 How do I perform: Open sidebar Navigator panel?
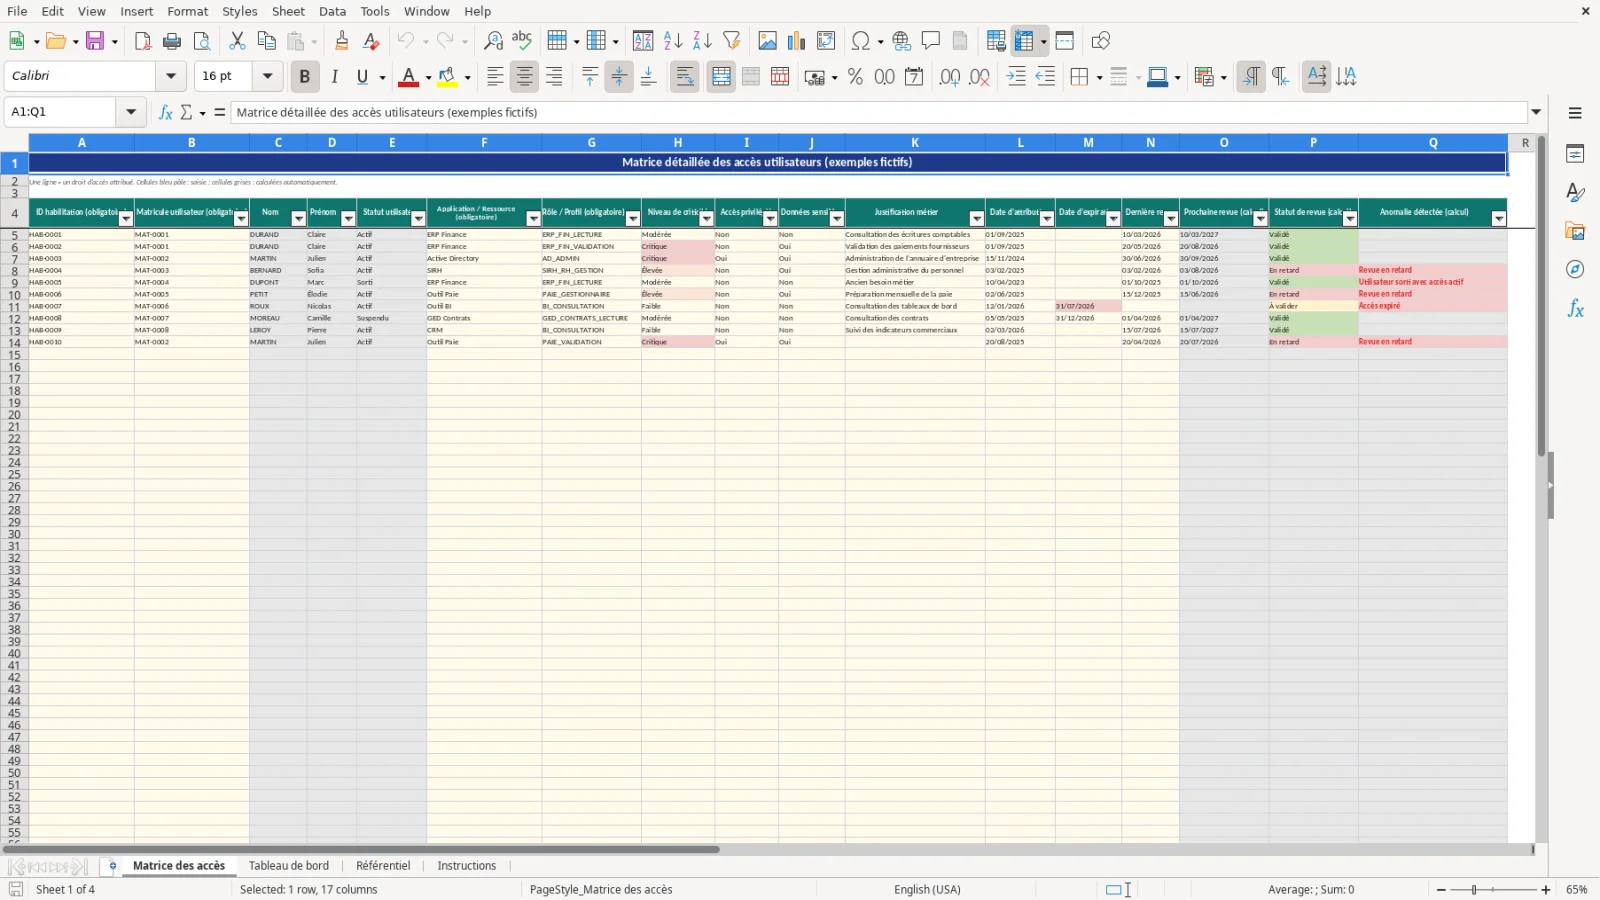[1575, 270]
